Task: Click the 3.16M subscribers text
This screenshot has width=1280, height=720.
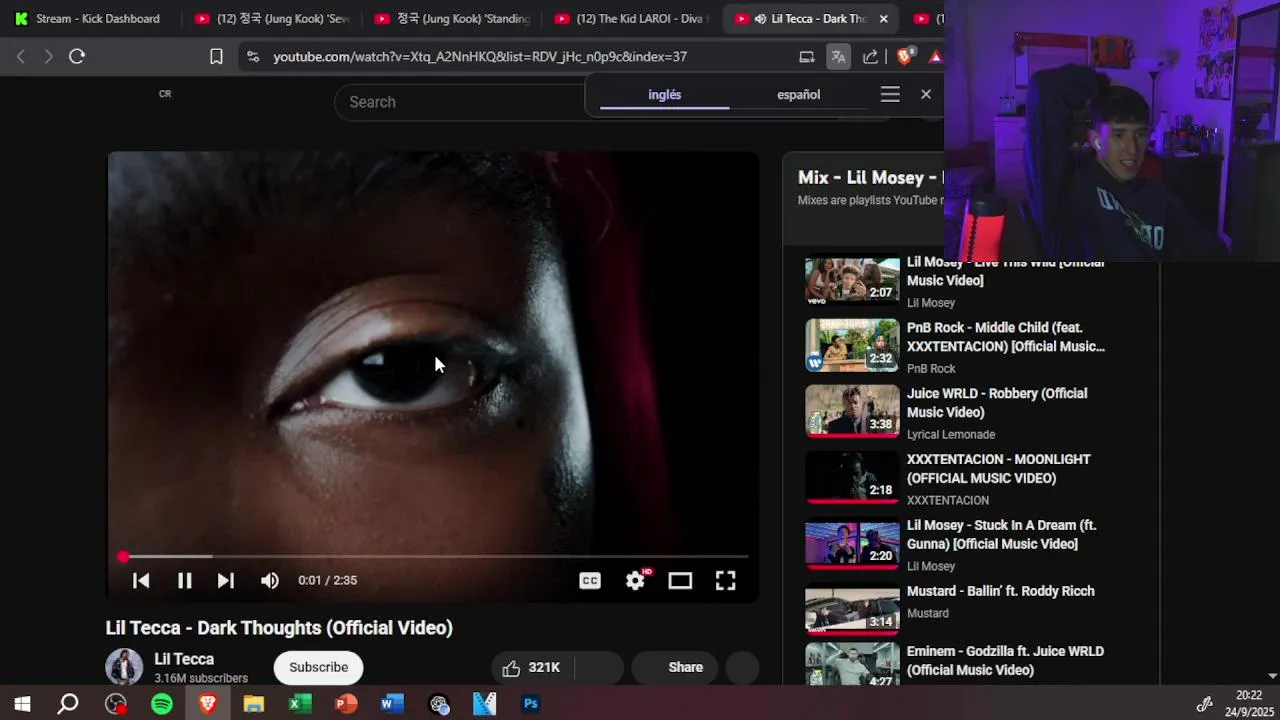Action: (x=201, y=678)
